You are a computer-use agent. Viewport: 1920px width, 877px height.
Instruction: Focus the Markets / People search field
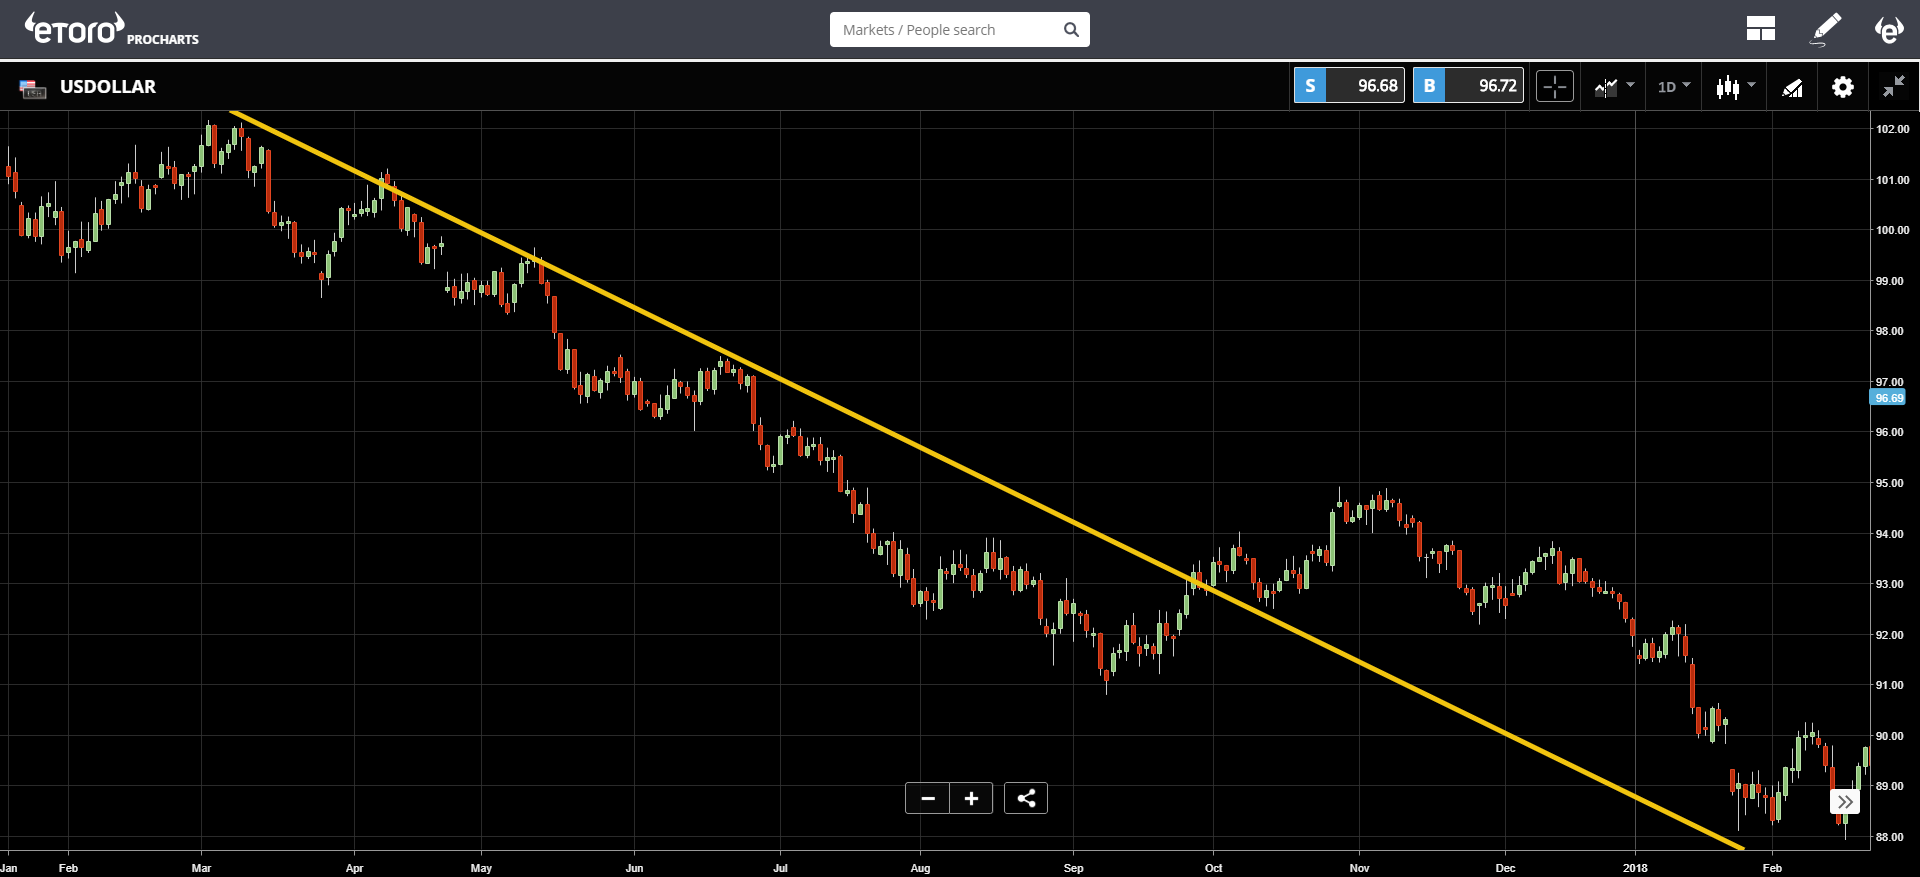(x=959, y=30)
